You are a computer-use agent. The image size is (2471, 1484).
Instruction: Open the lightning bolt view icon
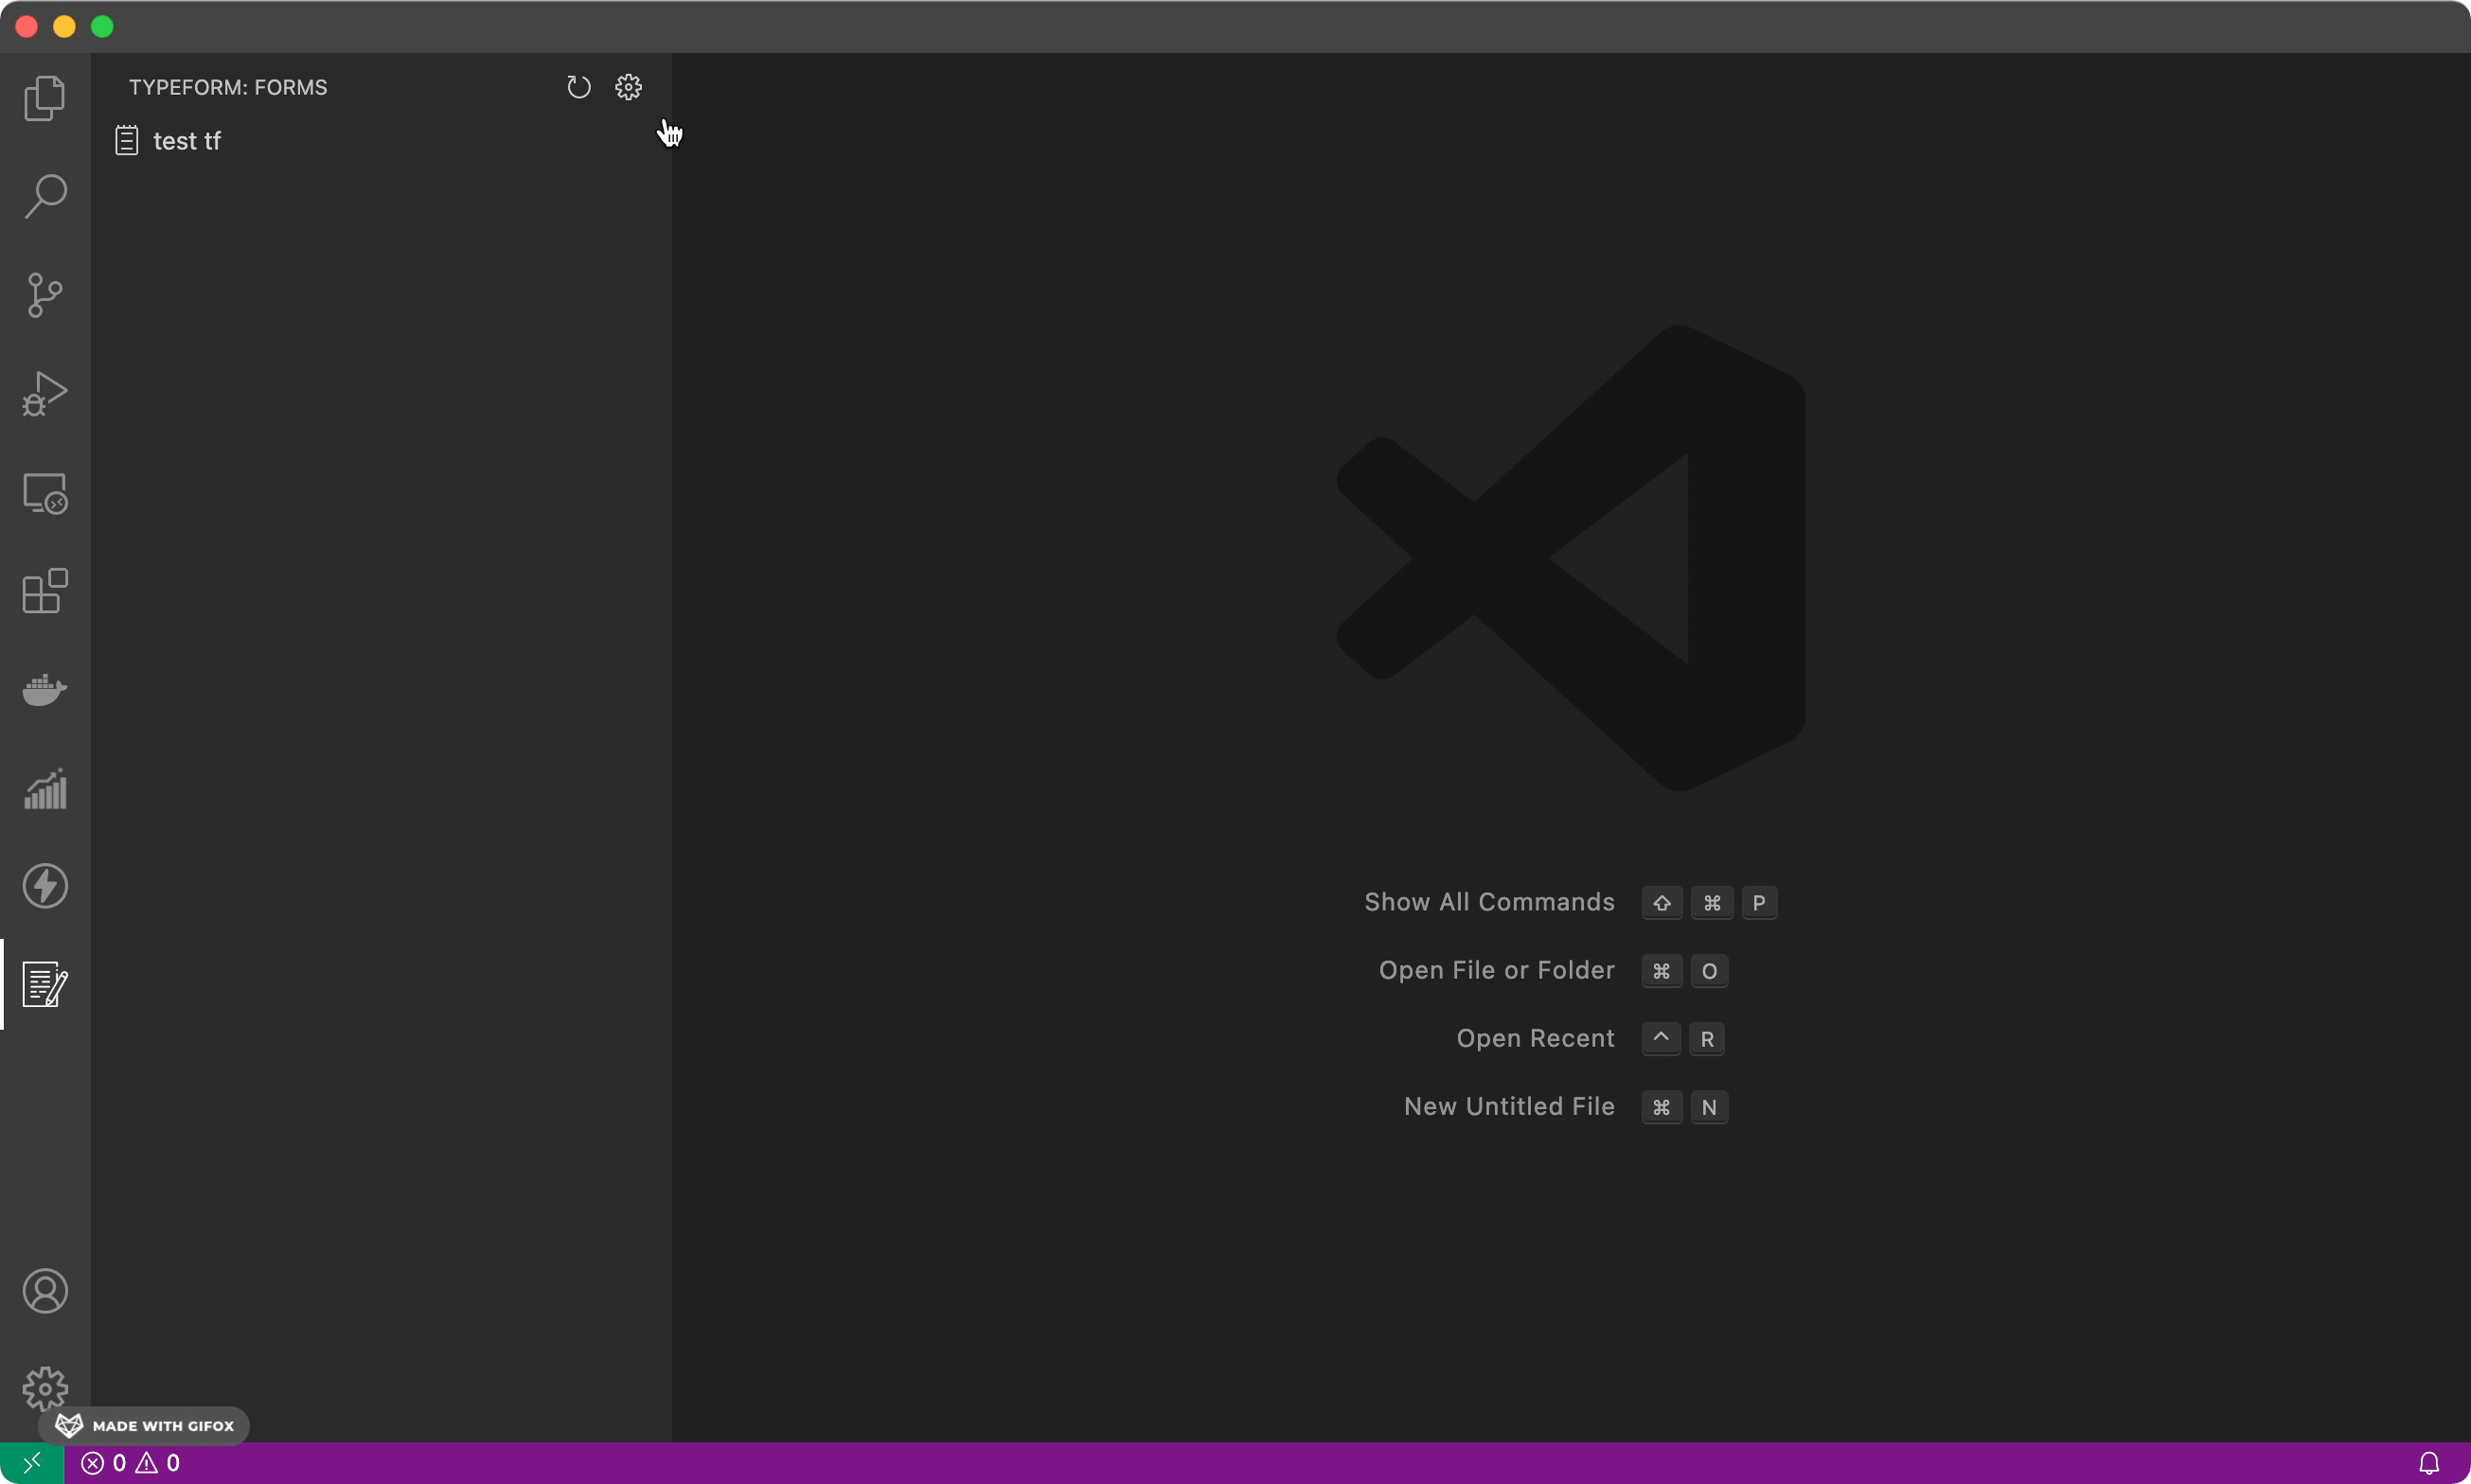tap(45, 886)
